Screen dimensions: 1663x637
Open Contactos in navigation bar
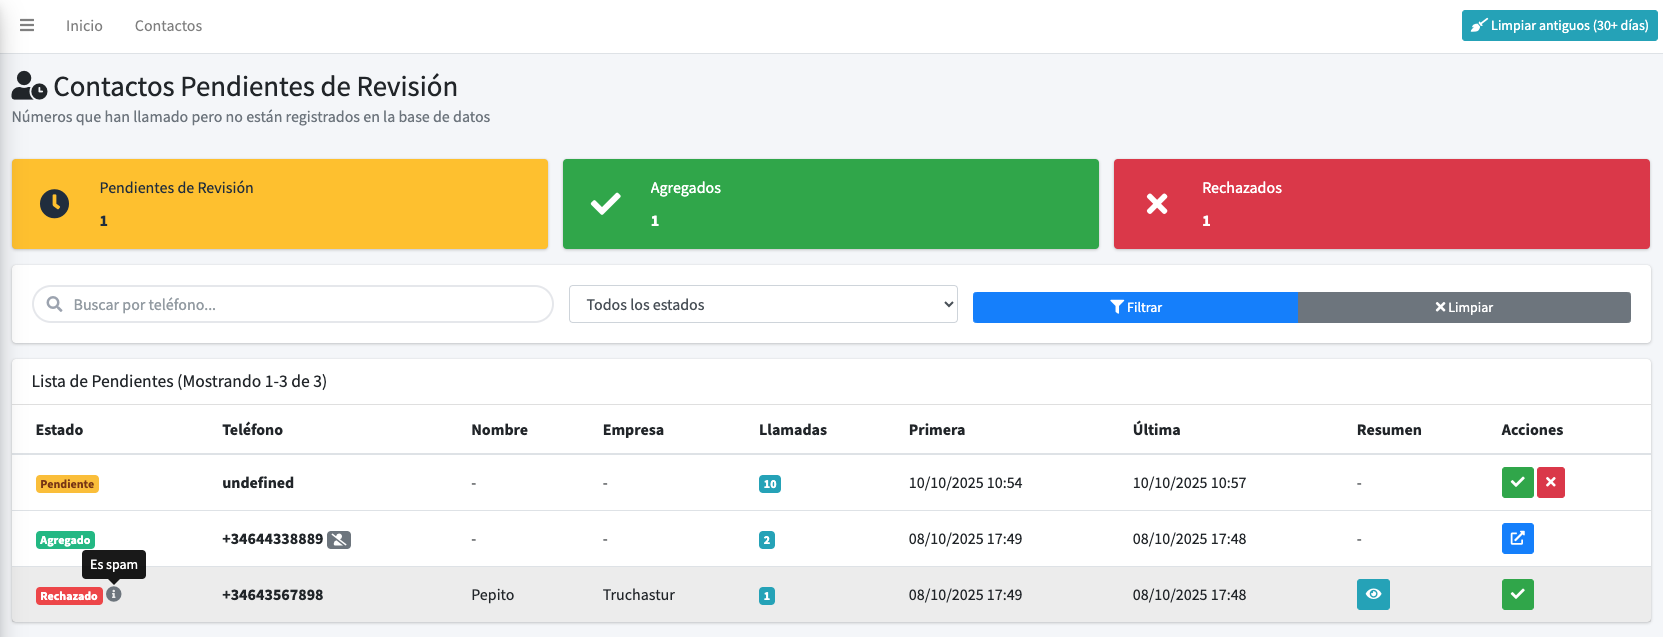[168, 26]
